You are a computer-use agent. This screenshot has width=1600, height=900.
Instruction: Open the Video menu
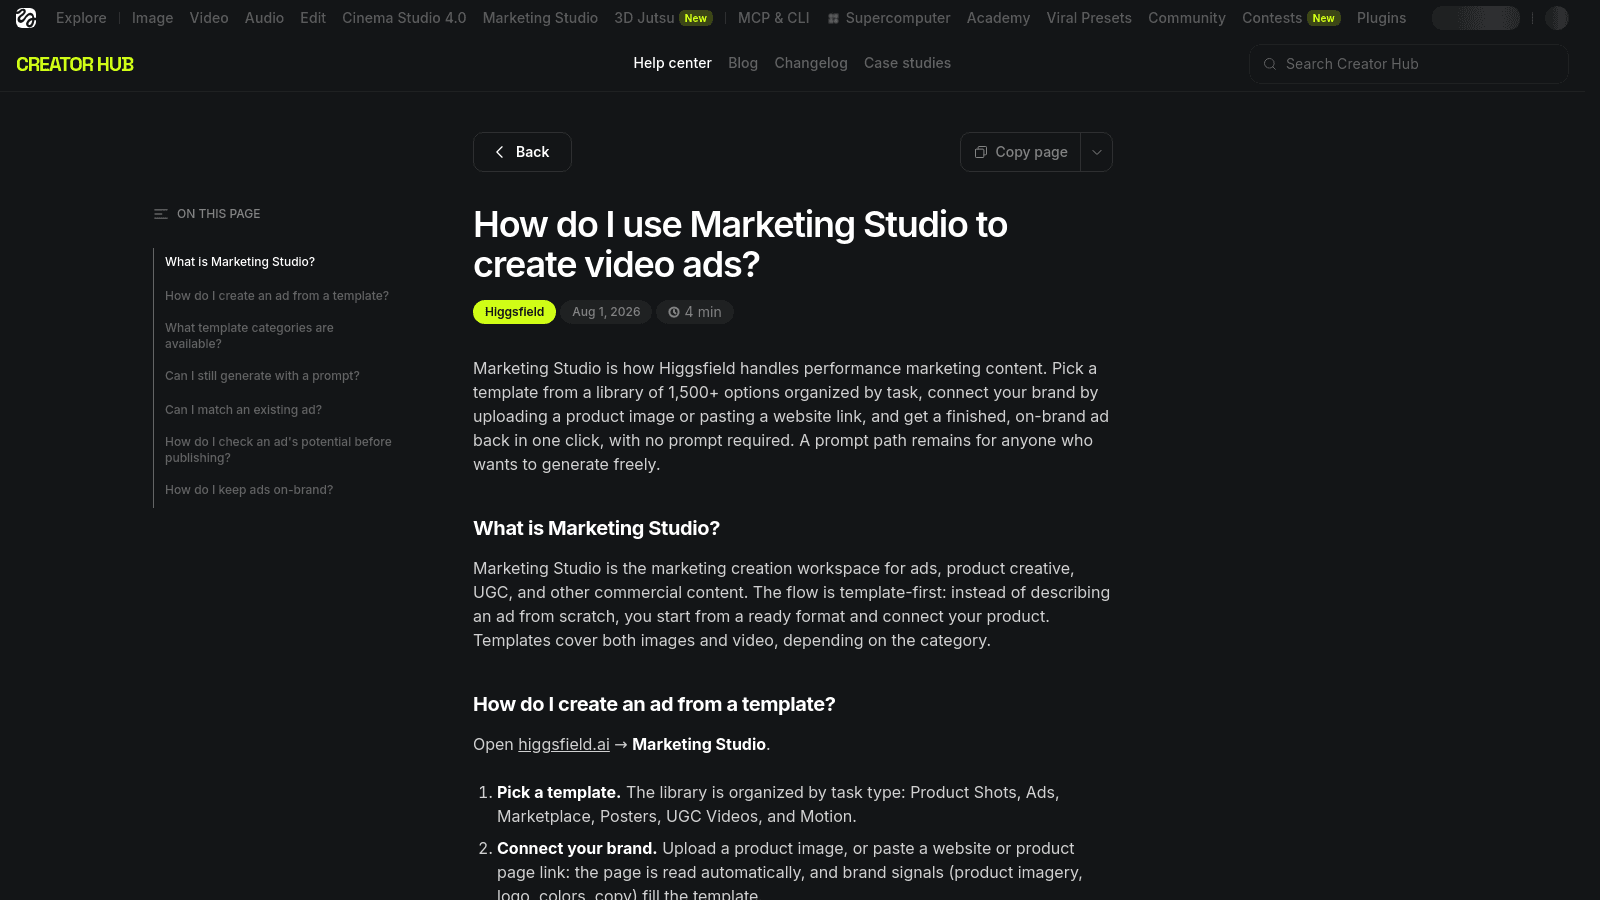[x=209, y=18]
